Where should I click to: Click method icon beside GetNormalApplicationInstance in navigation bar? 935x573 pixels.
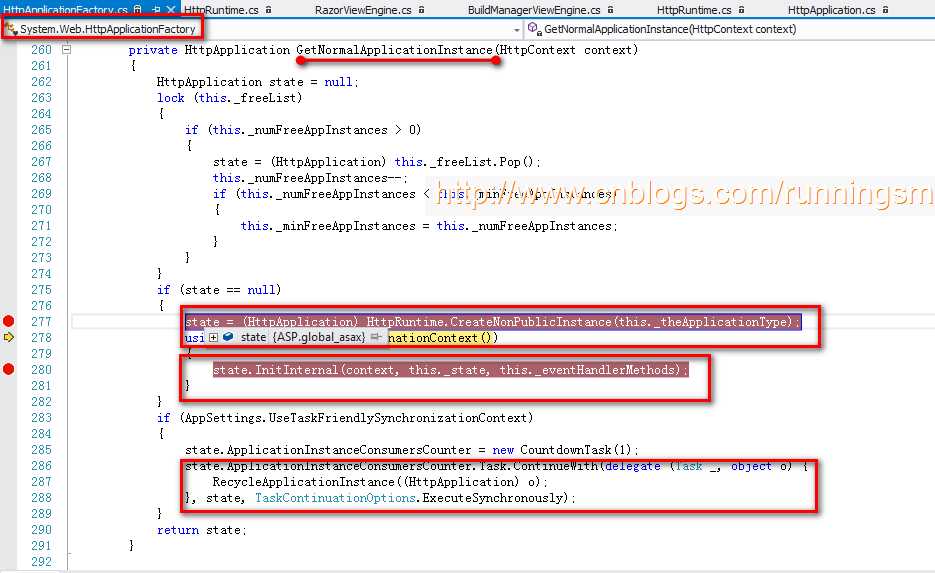534,29
